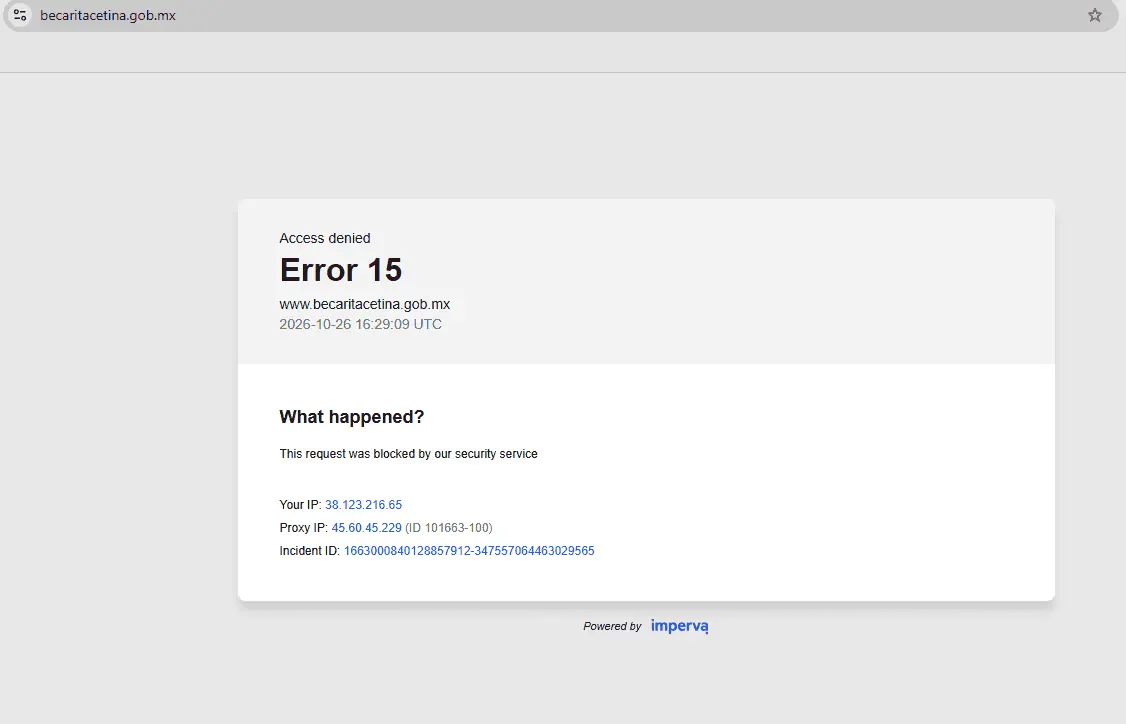Click the '(ID 101663-100)' proxy ID text

coord(449,528)
